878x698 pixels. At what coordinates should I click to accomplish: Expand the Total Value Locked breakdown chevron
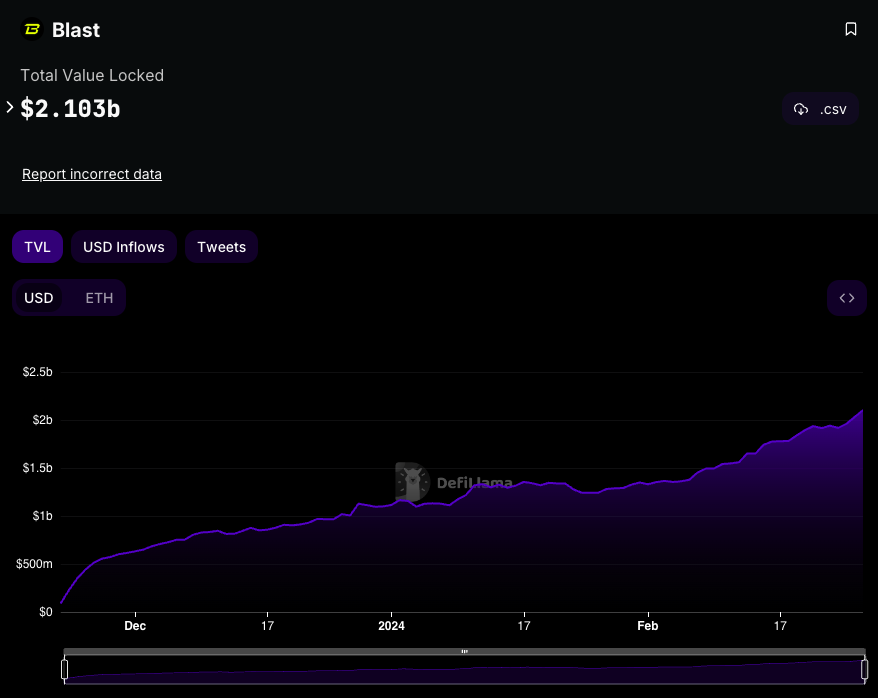[10, 107]
